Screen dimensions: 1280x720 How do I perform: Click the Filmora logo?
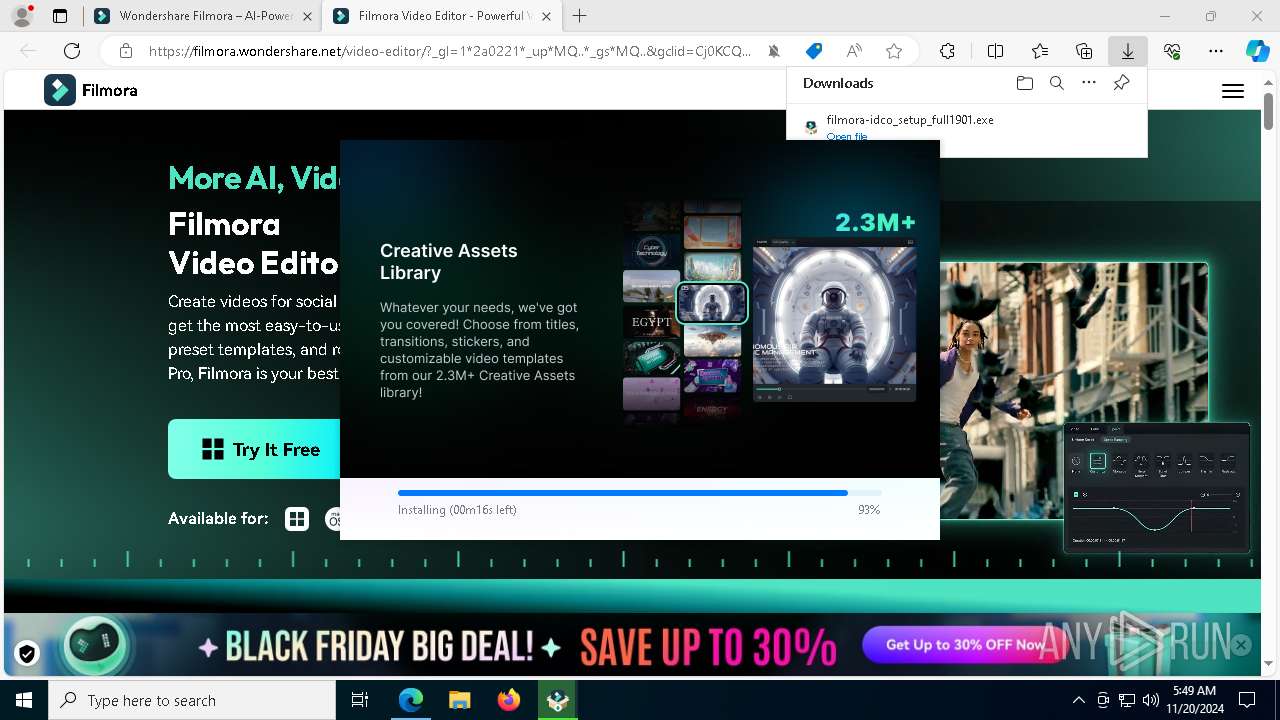point(91,90)
